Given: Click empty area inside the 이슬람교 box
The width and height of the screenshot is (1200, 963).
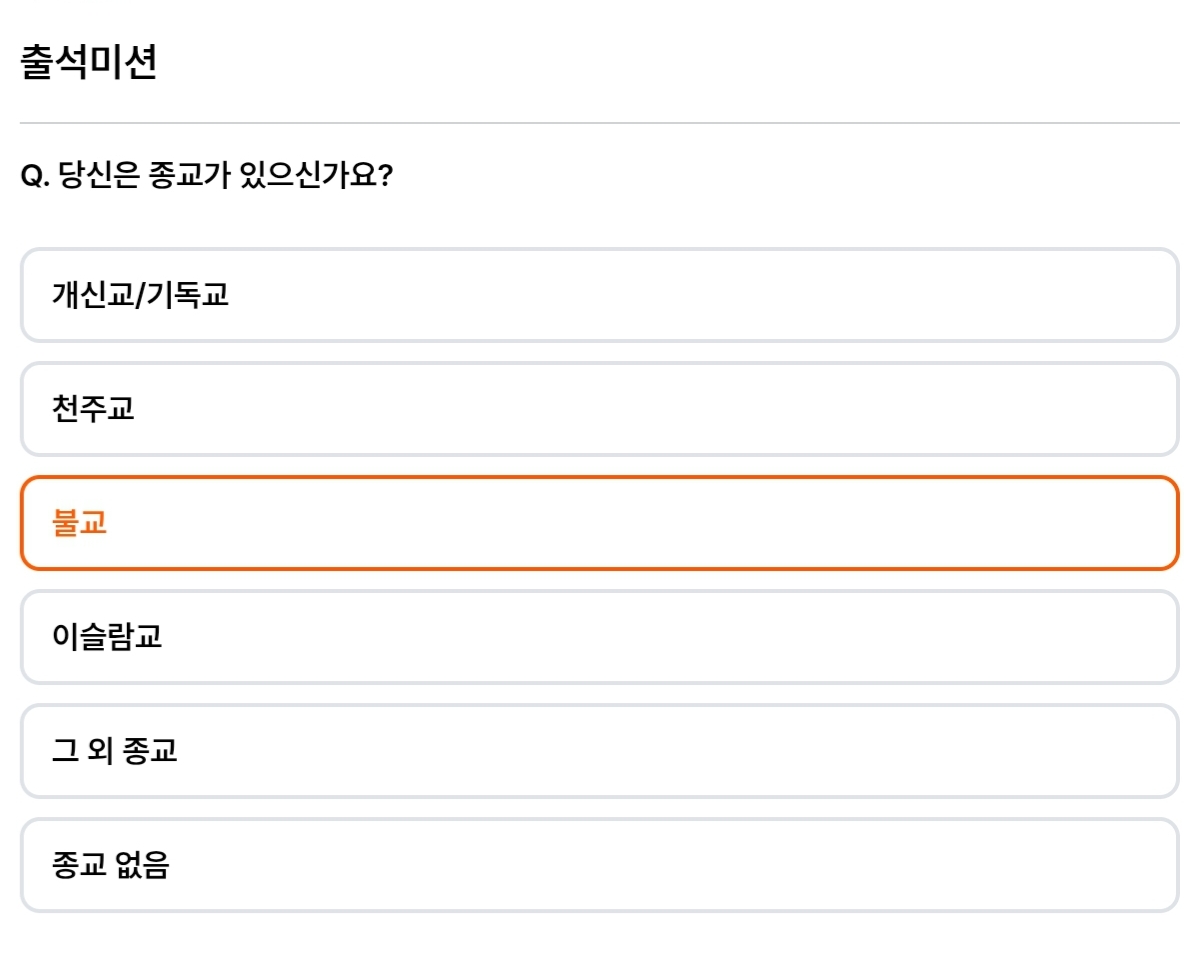Looking at the screenshot, I should (700, 637).
